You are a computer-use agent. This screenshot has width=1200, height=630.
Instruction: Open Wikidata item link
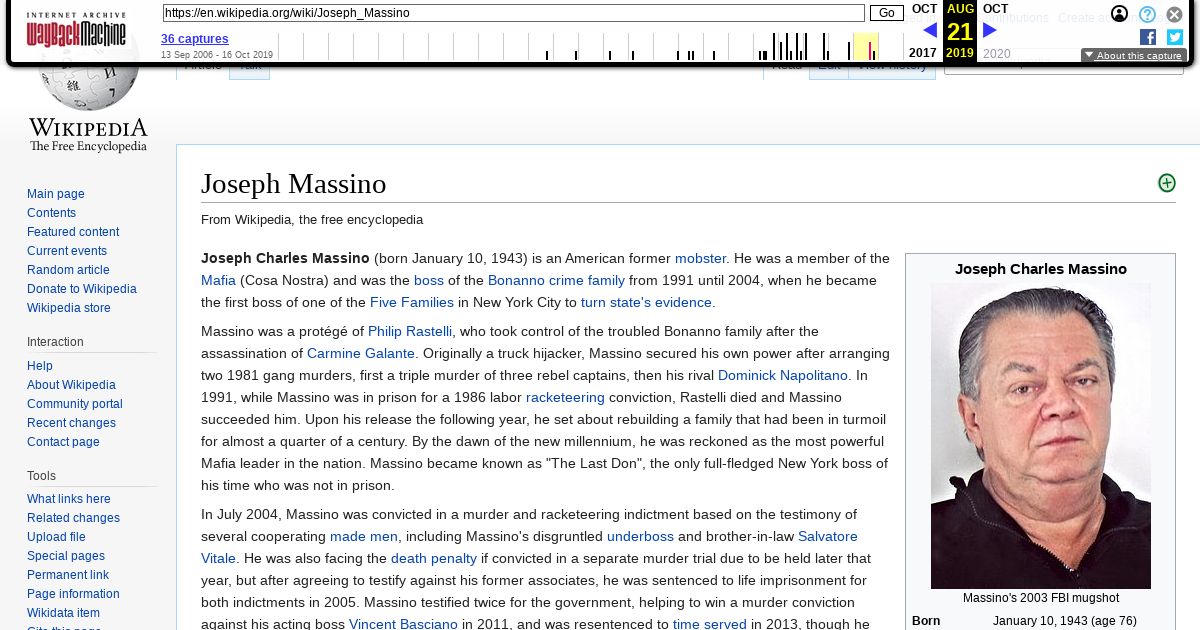63,613
